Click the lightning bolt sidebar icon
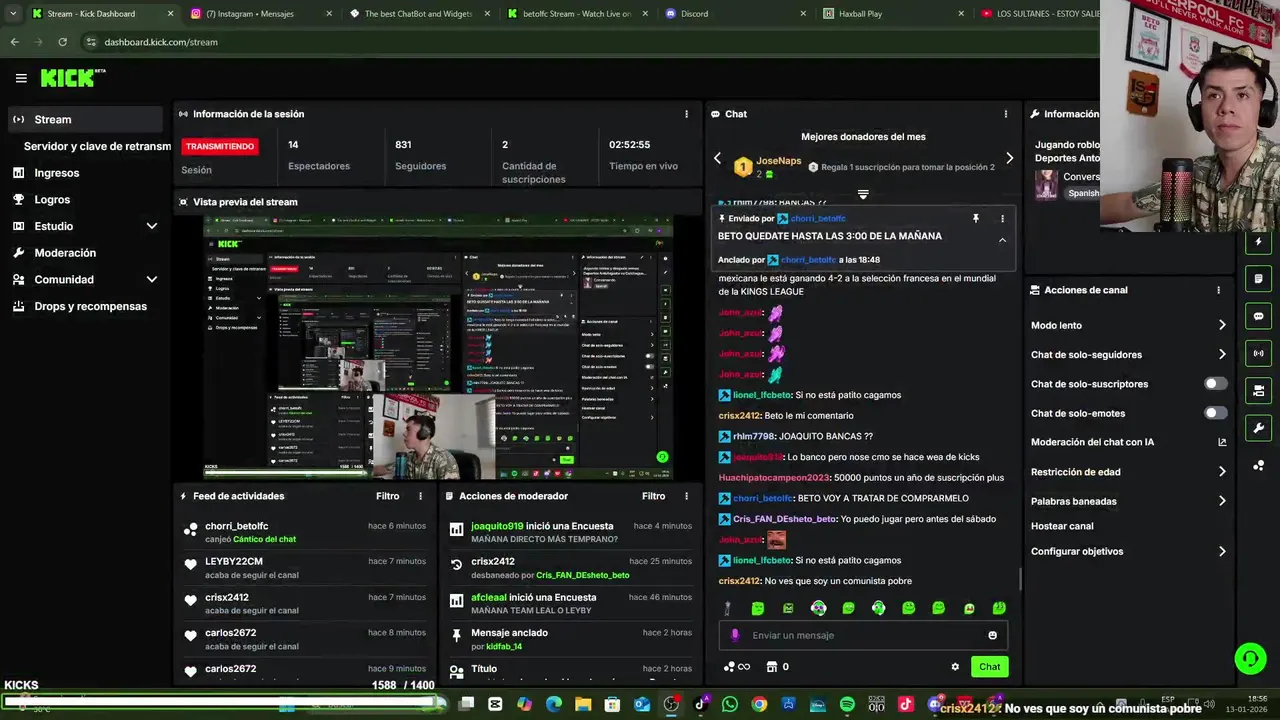Image resolution: width=1280 pixels, height=720 pixels. click(x=1258, y=242)
